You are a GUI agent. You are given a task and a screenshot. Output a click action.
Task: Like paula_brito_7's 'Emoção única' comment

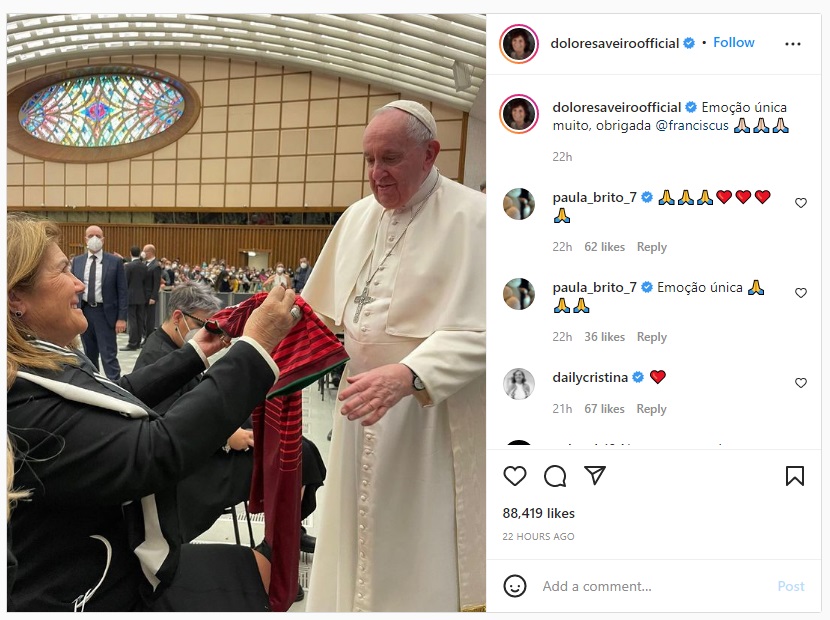[801, 293]
